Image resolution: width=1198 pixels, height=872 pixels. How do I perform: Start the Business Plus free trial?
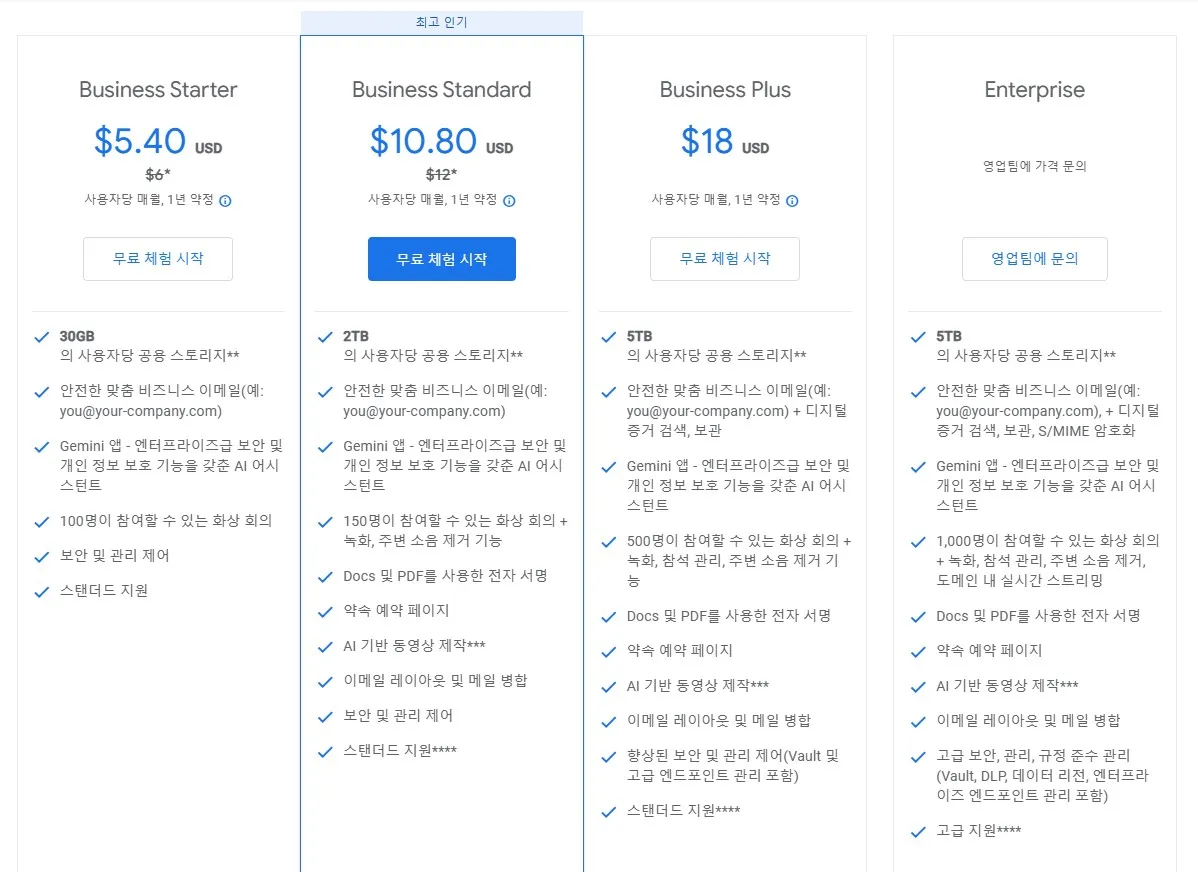[725, 258]
